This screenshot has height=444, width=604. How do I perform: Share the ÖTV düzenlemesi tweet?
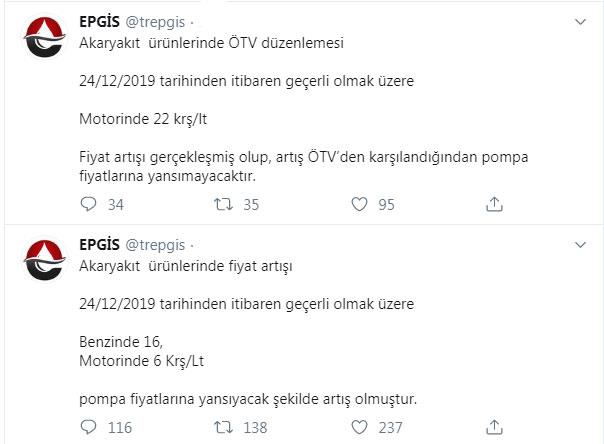click(x=493, y=205)
